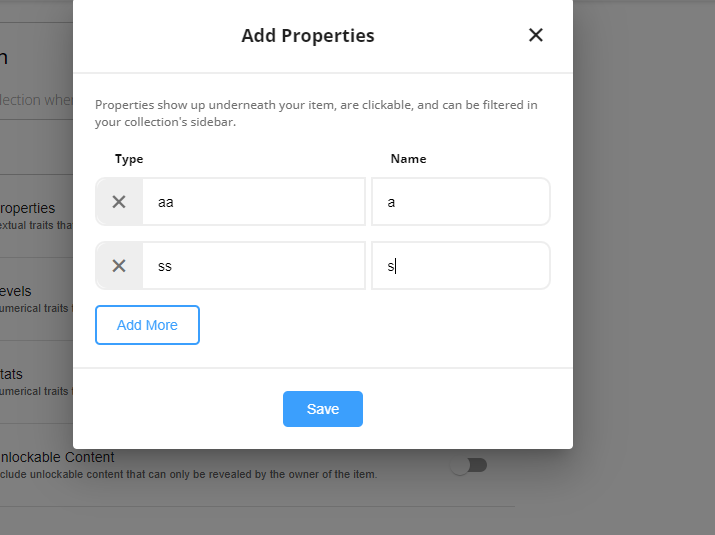
Task: Select the Properties section behind the dialog
Action: coord(28,208)
